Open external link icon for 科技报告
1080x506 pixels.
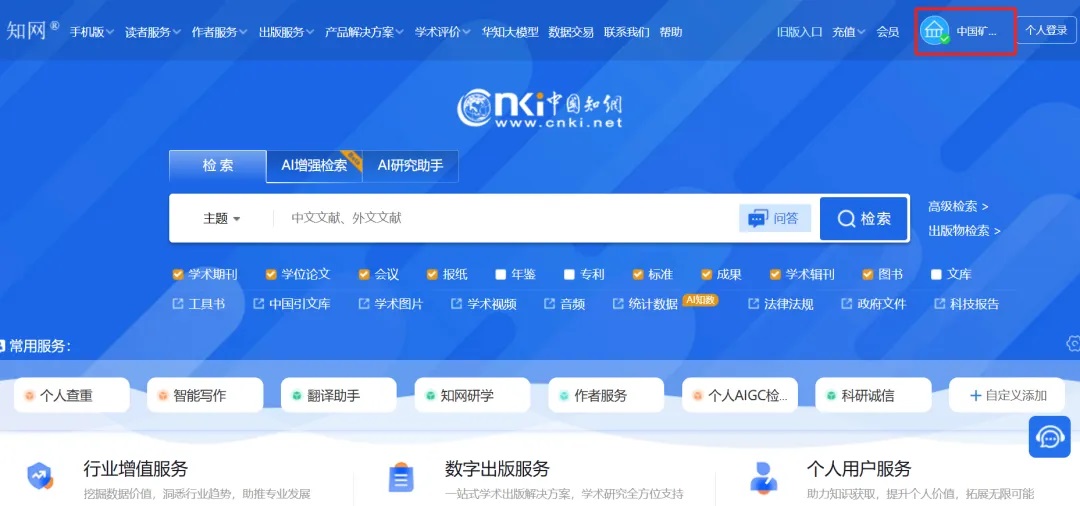(x=939, y=304)
